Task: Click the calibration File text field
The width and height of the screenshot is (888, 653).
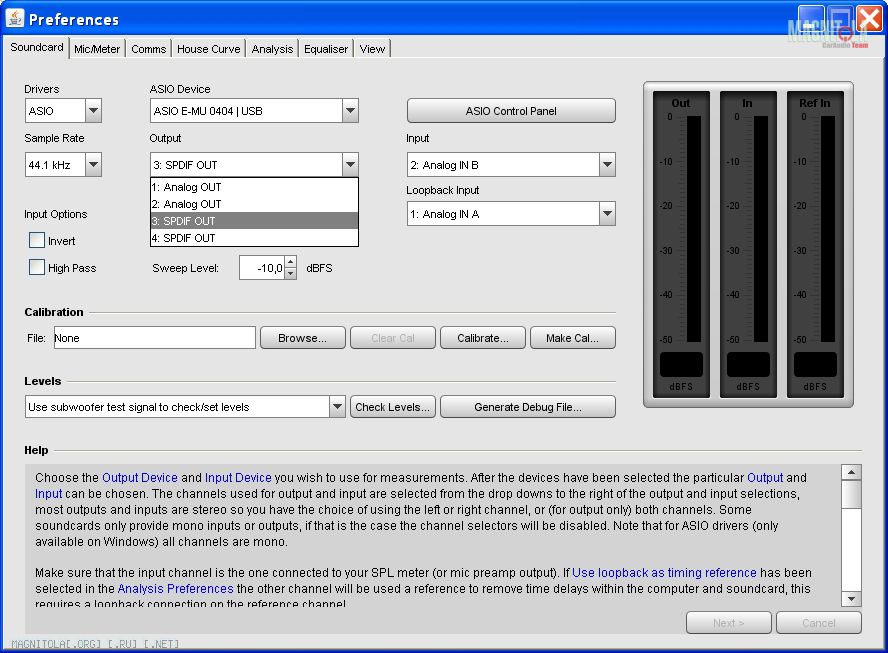Action: click(x=154, y=338)
